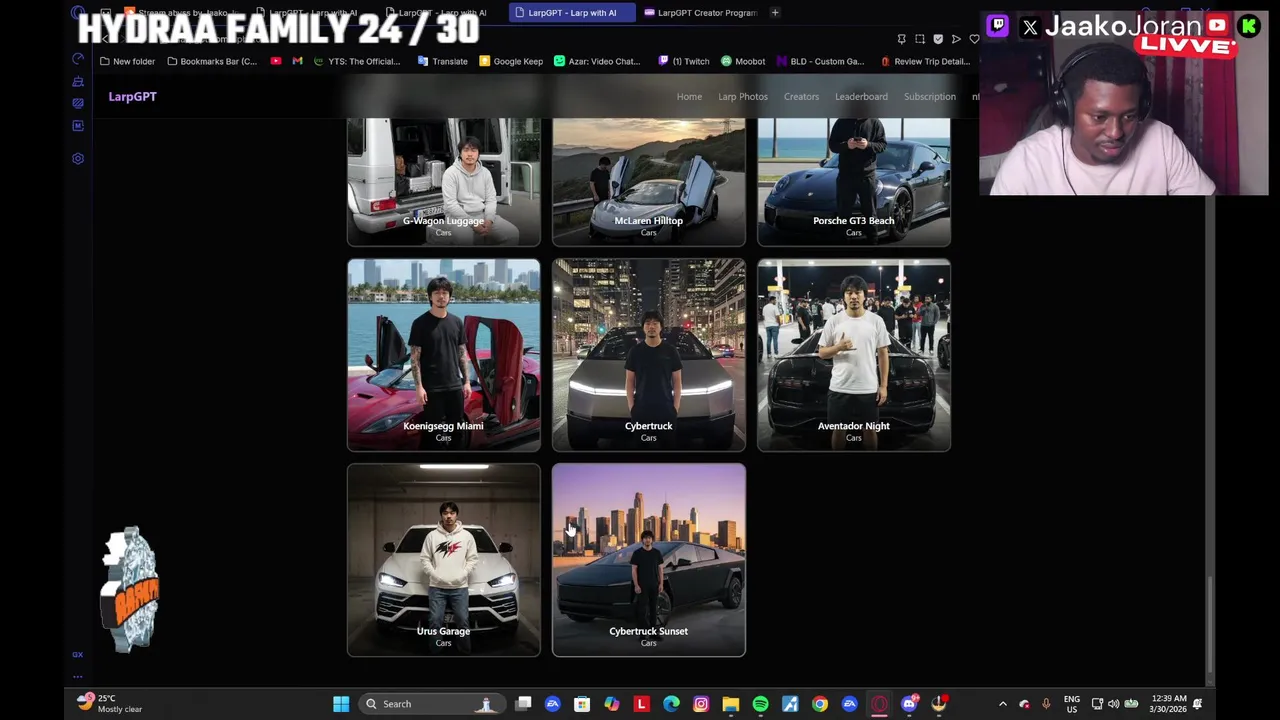The width and height of the screenshot is (1280, 720).
Task: Click the LarpGPT logo text
Action: click(132, 97)
